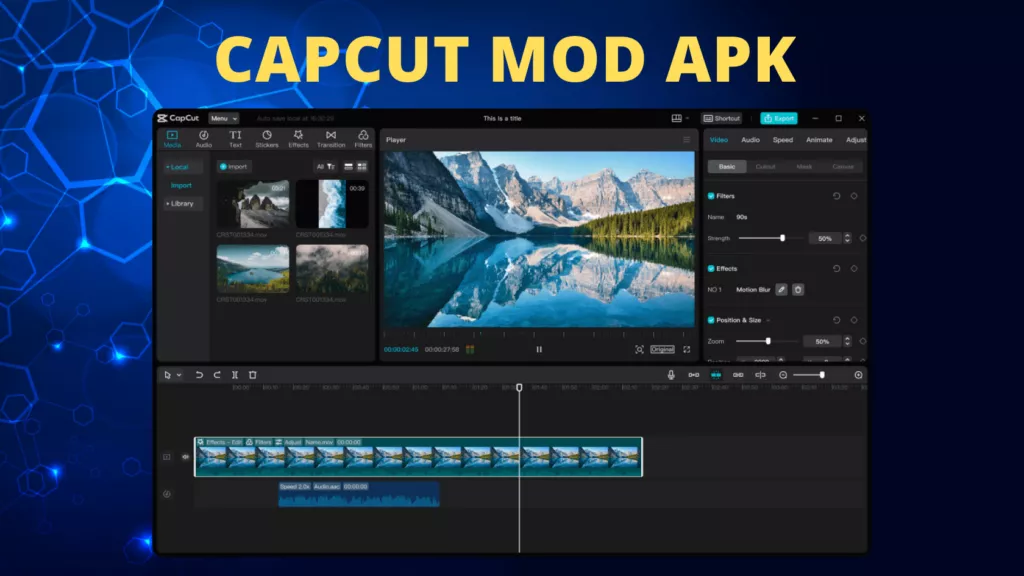Viewport: 1024px width, 576px height.
Task: Expand the selection tool dropdown arrow
Action: 179,375
